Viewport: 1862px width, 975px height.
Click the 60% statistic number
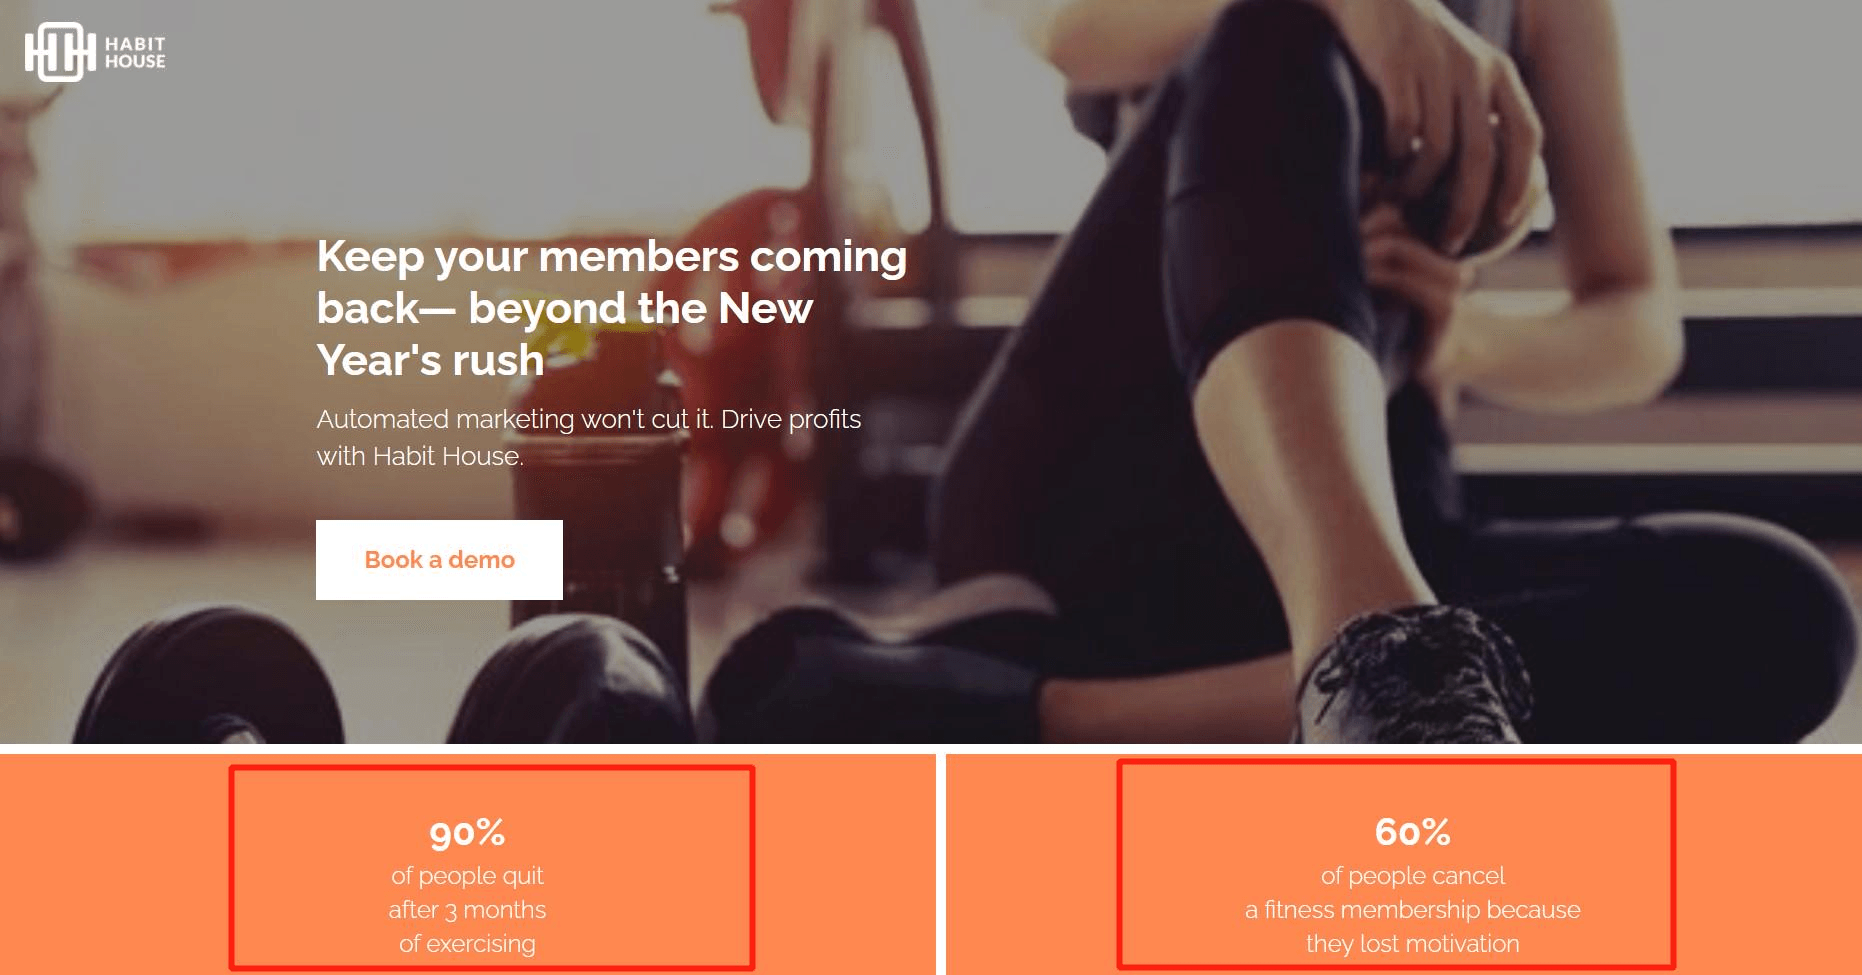pyautogui.click(x=1412, y=832)
